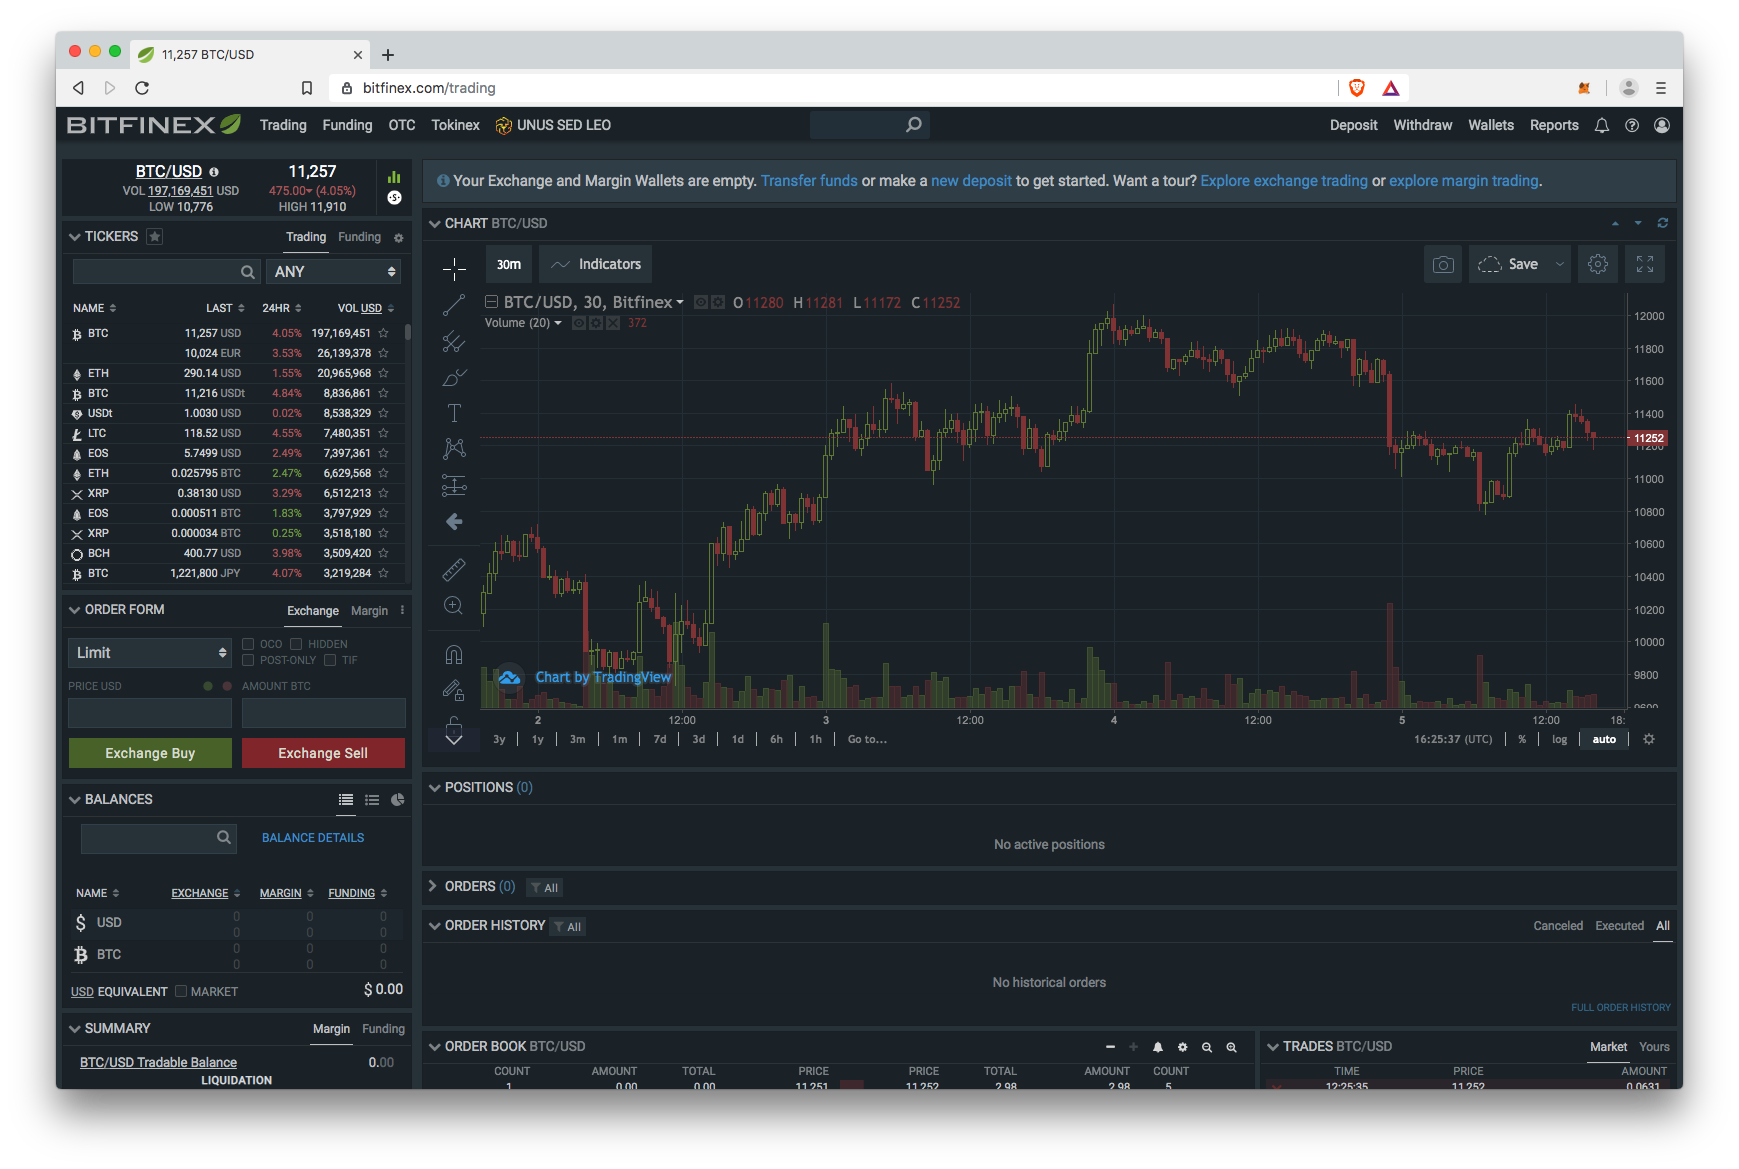Favorite the ETH USD ticker star
This screenshot has width=1739, height=1169.
click(x=383, y=373)
